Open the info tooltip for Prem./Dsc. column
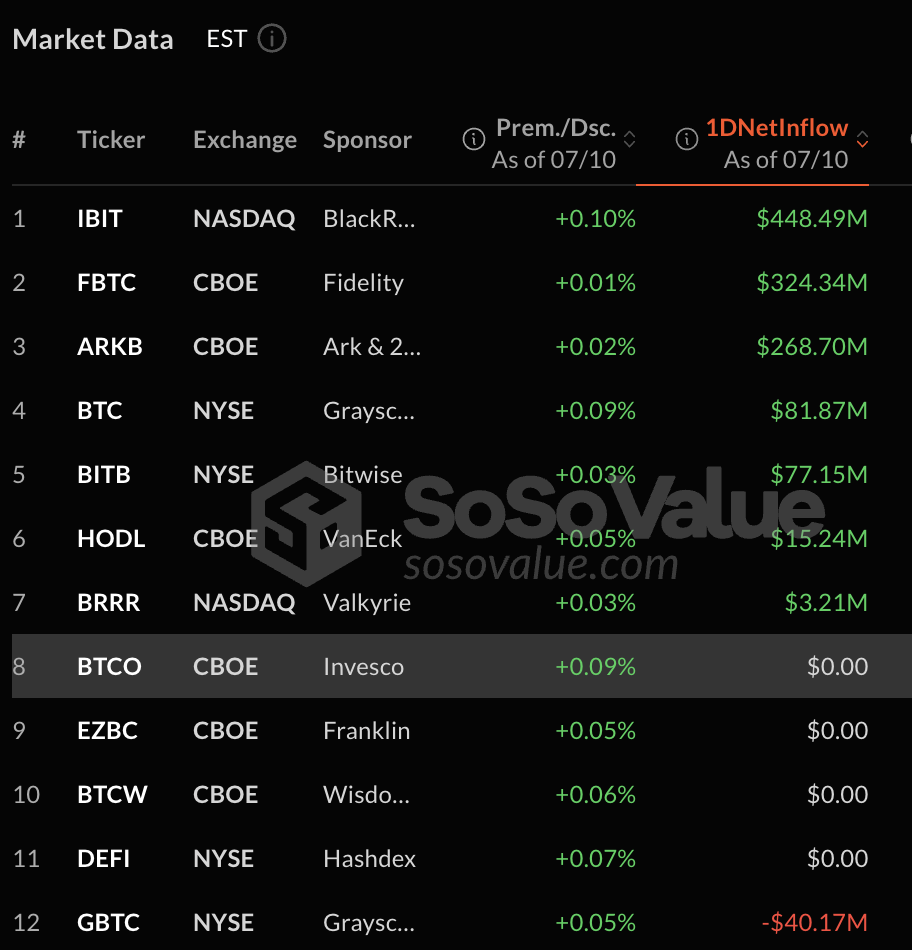The image size is (912, 950). [x=473, y=139]
